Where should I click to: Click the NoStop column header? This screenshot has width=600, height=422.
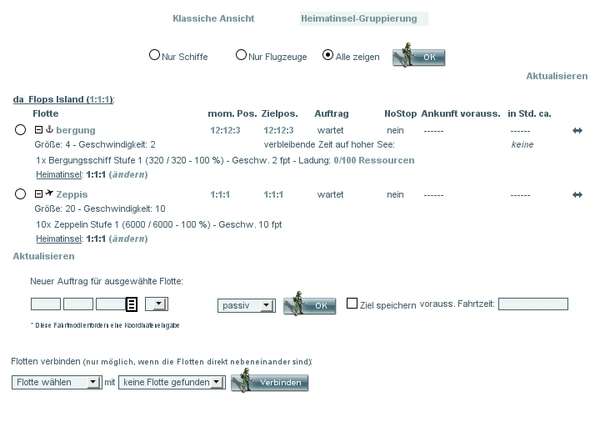(400, 114)
